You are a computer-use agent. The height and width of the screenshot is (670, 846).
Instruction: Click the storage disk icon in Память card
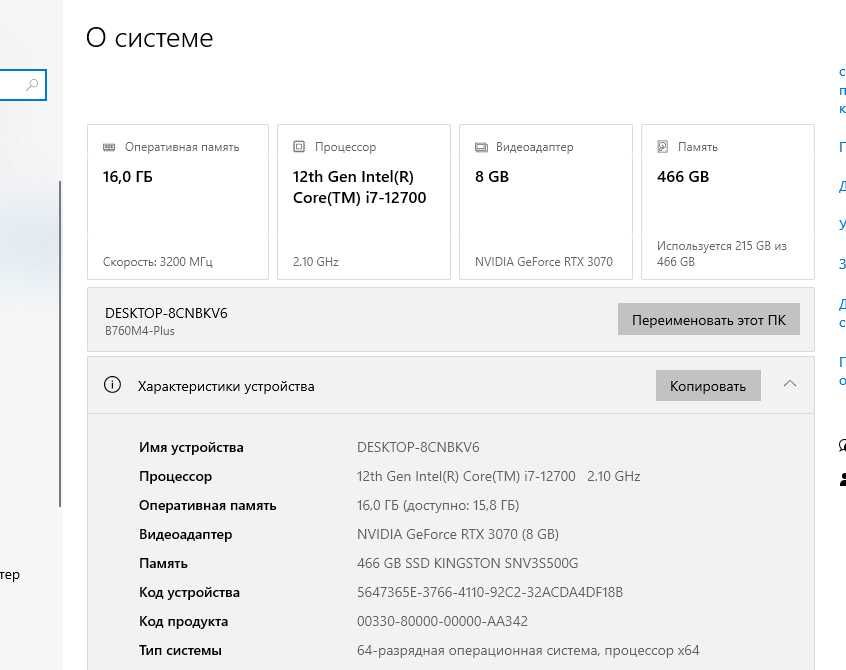(x=663, y=147)
